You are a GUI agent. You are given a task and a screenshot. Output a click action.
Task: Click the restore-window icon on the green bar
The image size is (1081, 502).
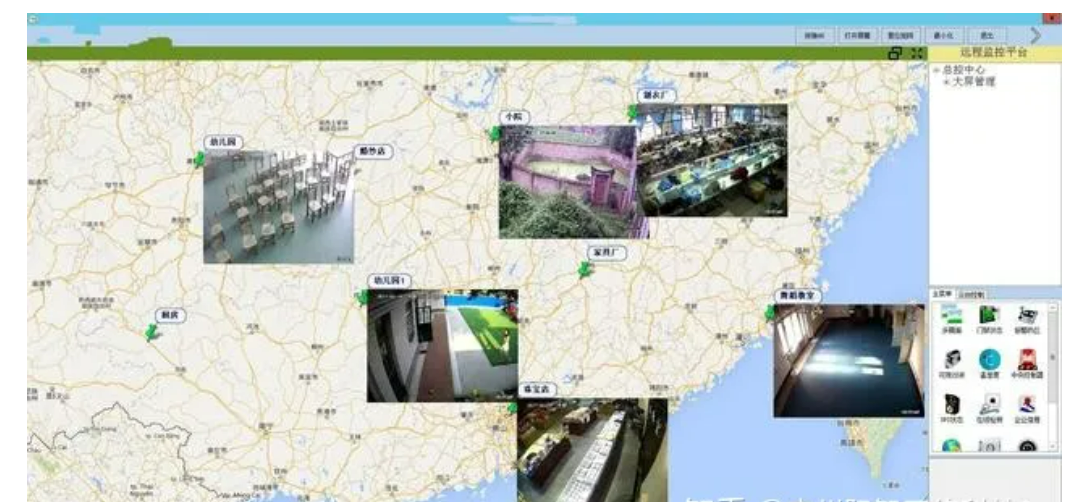[896, 53]
